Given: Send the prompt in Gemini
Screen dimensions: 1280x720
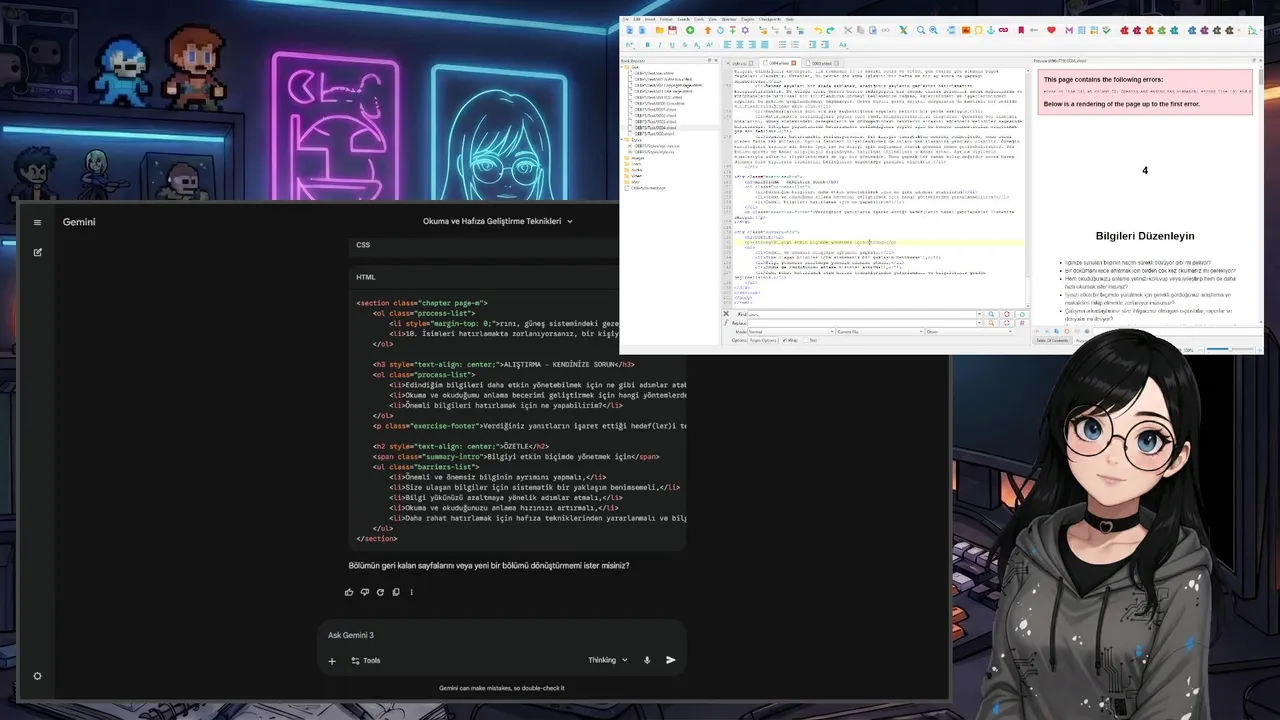Looking at the screenshot, I should 671,660.
